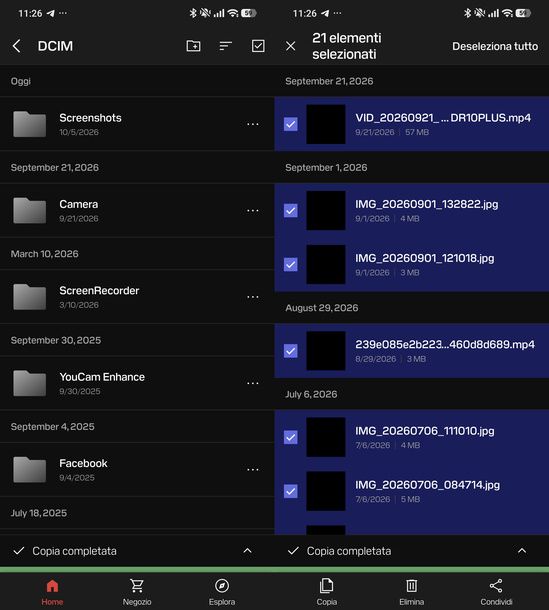The width and height of the screenshot is (549, 610).
Task: Tap the muted bell icon in right status bar
Action: click(x=480, y=13)
